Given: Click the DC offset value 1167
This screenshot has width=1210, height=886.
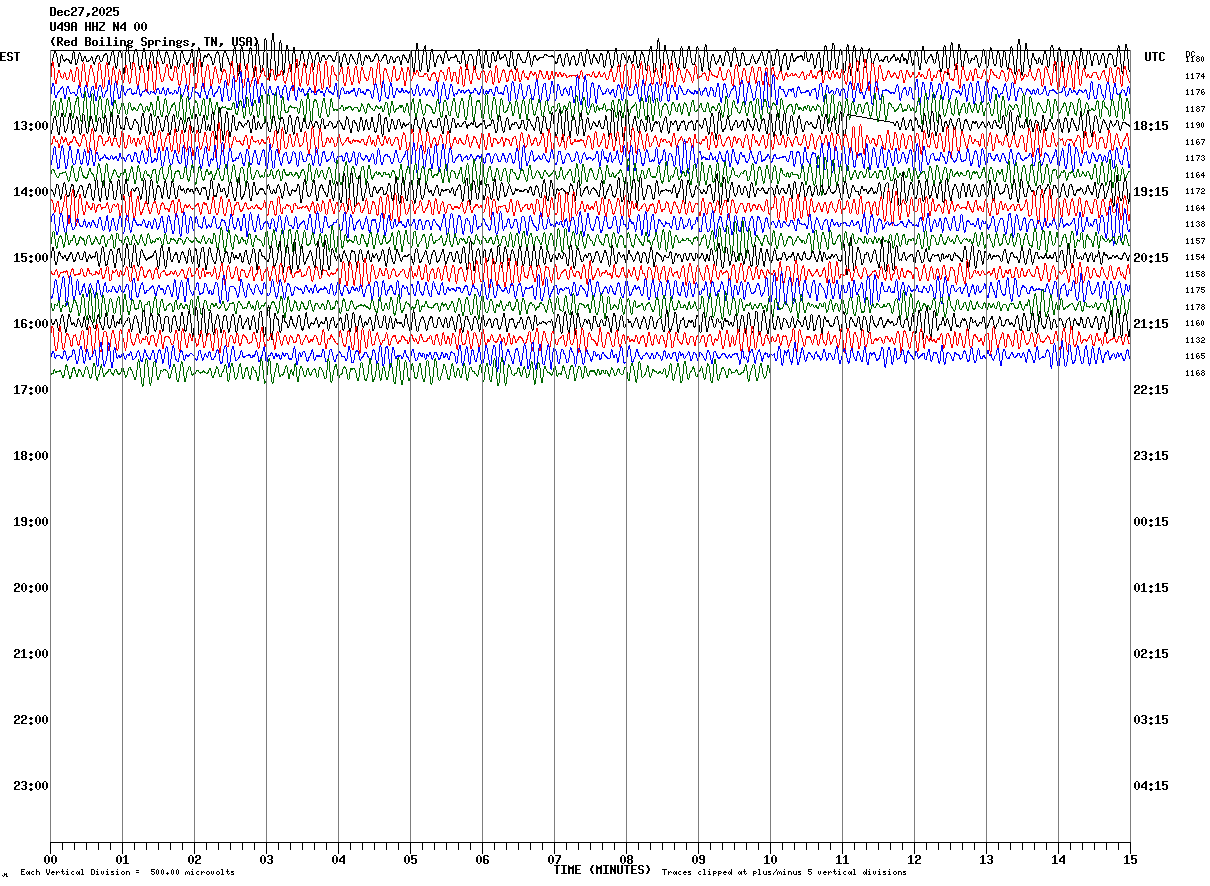Looking at the screenshot, I should [x=1195, y=142].
